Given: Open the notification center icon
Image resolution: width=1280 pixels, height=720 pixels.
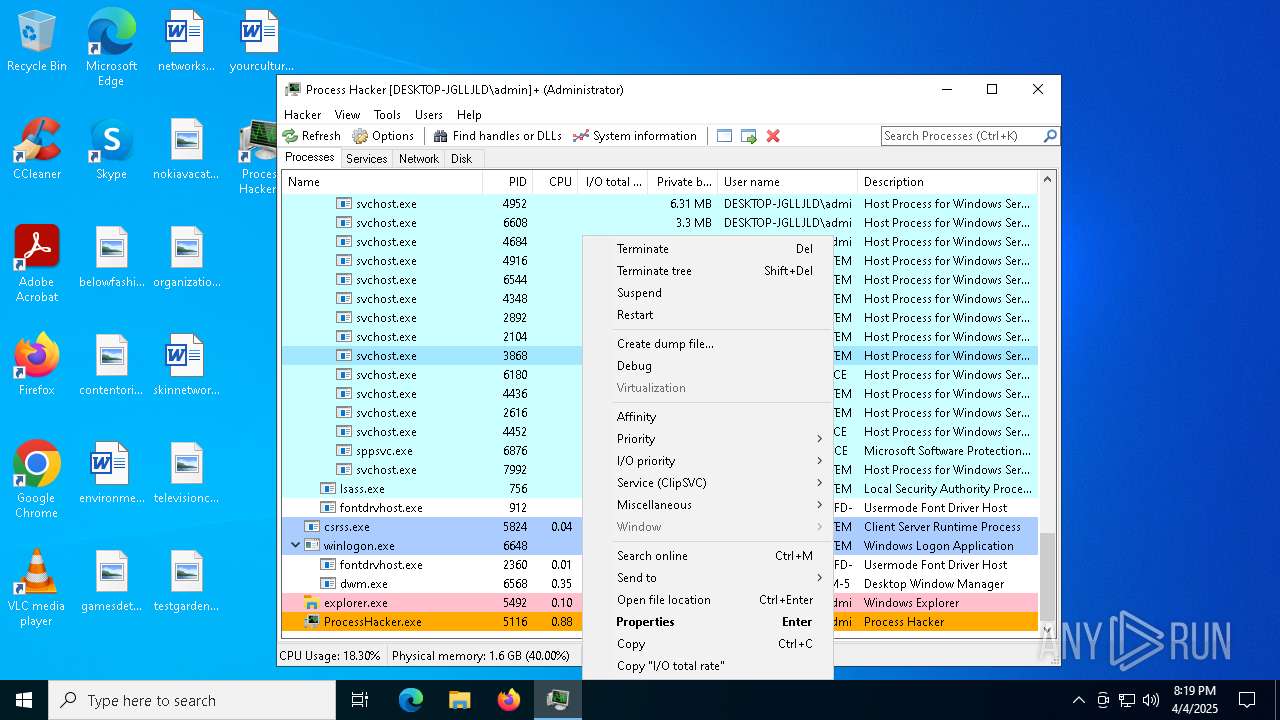Looking at the screenshot, I should [1247, 700].
